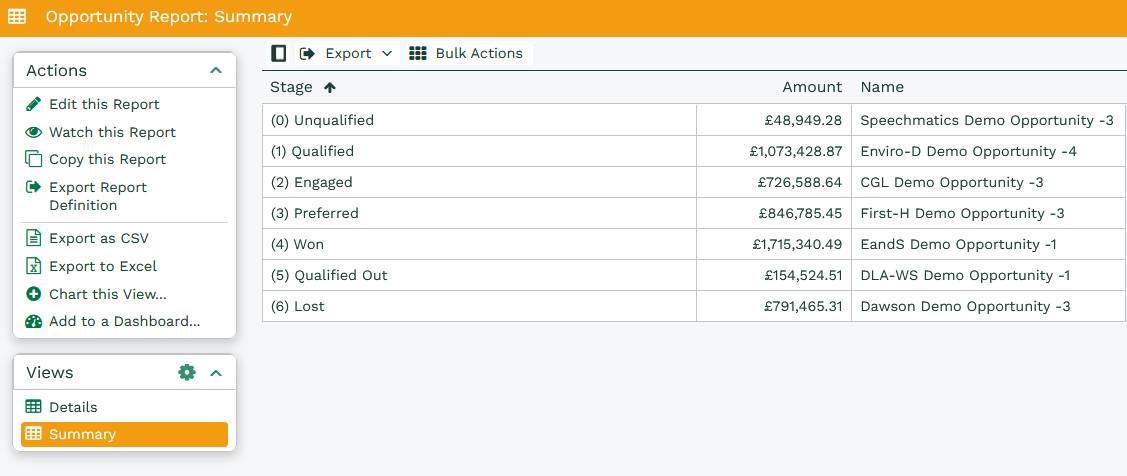Image resolution: width=1127 pixels, height=476 pixels.
Task: Click the eye icon for Watch this Report
Action: [x=33, y=132]
